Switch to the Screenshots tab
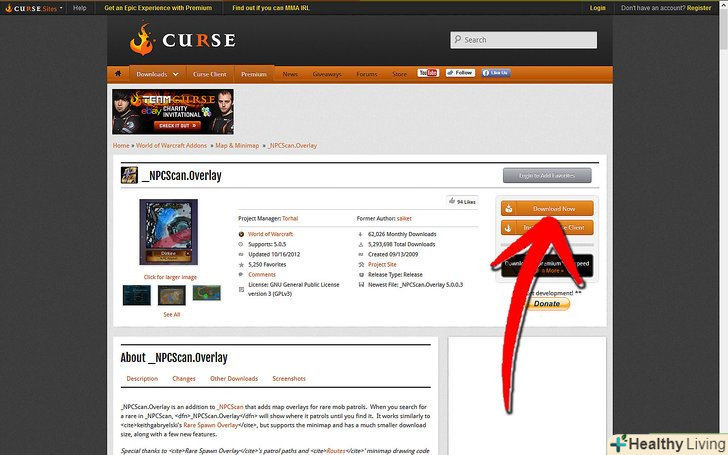This screenshot has width=728, height=455. [289, 378]
